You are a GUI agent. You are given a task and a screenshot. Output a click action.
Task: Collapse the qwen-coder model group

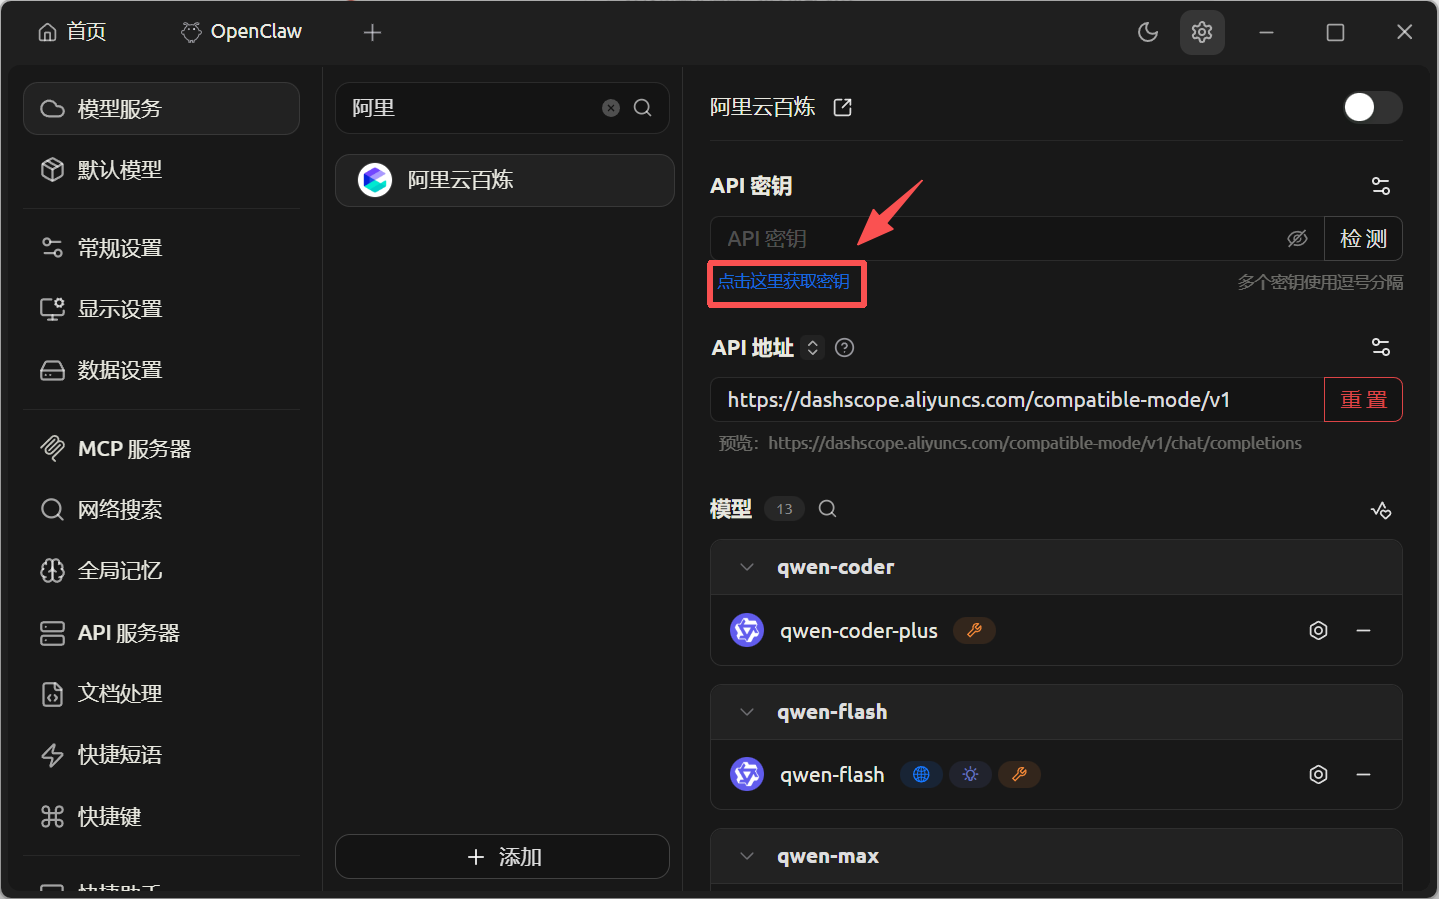coord(747,567)
